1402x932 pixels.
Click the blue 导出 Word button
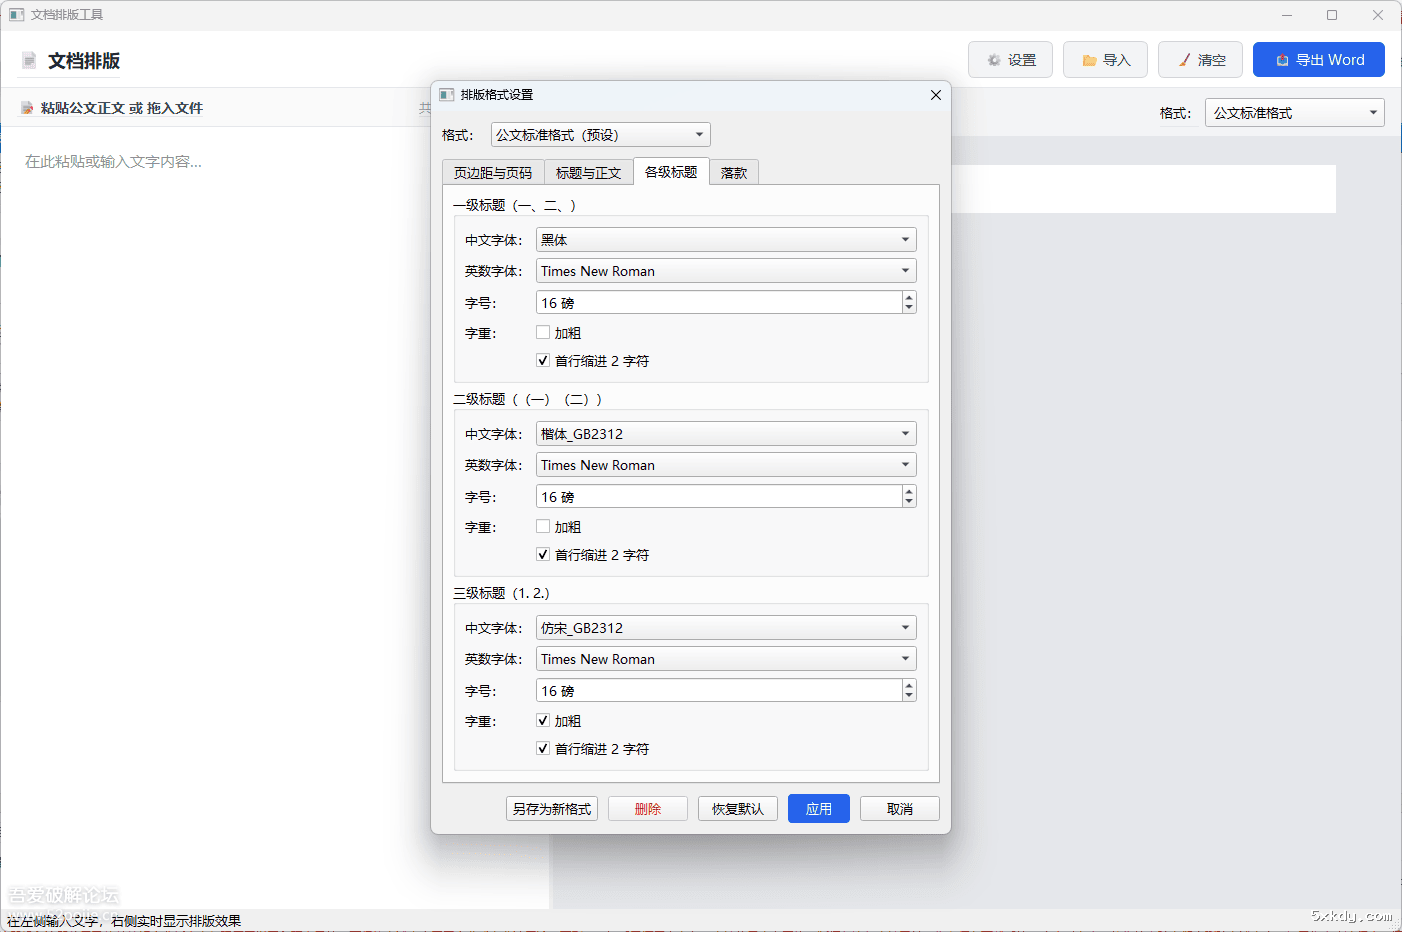click(x=1319, y=60)
